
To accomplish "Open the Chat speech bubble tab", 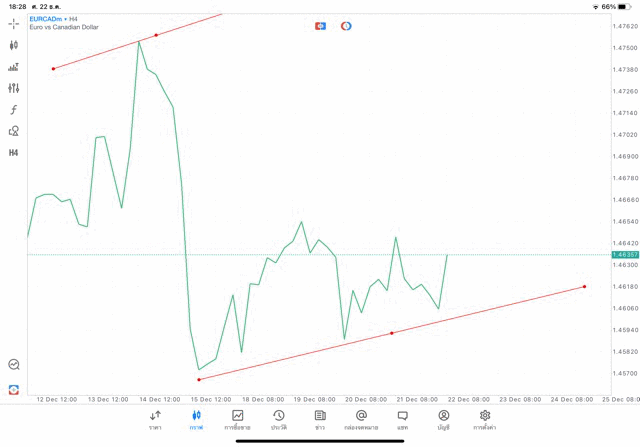I will pos(402,419).
